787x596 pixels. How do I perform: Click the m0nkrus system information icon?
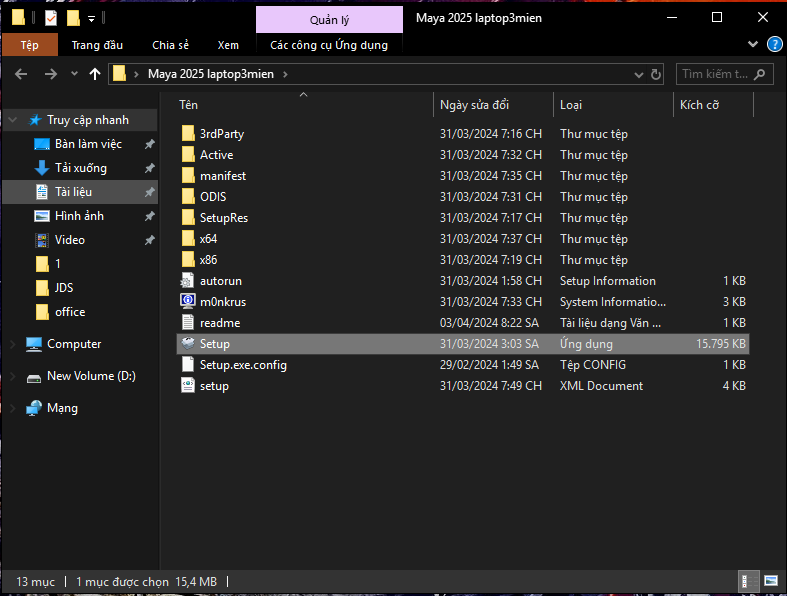187,302
